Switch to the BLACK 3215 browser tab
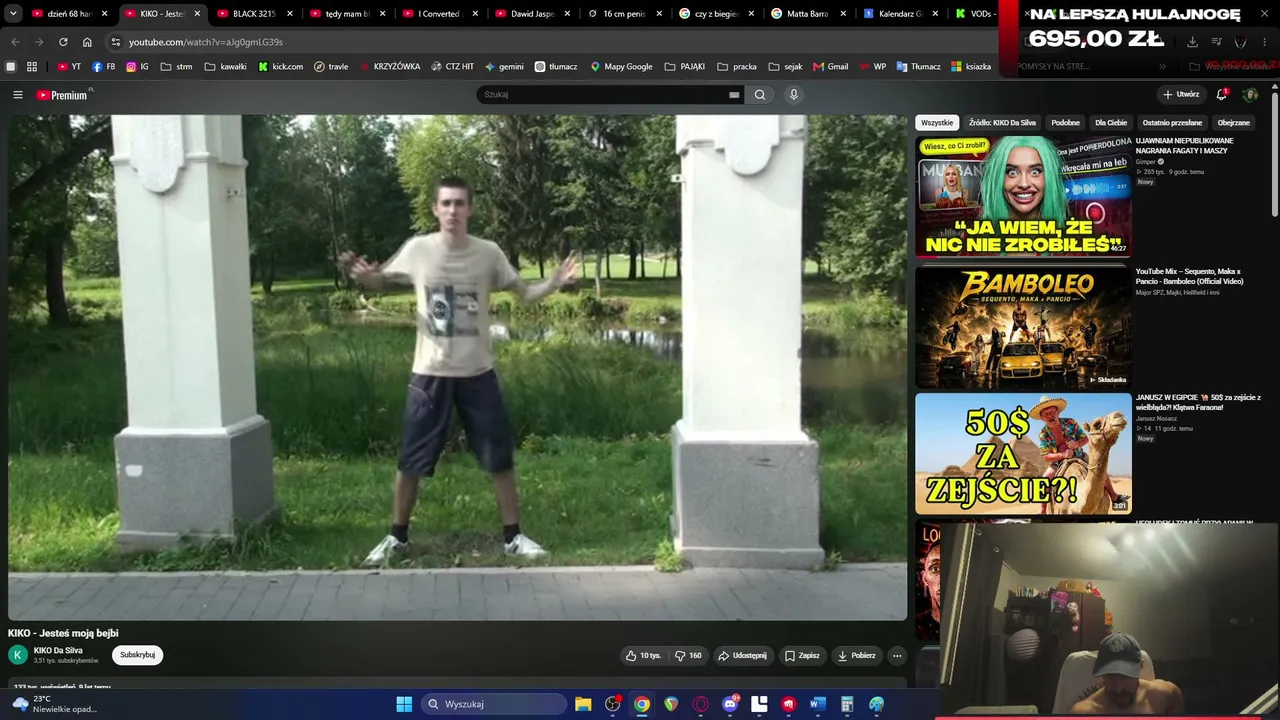This screenshot has width=1280, height=720. [253, 14]
